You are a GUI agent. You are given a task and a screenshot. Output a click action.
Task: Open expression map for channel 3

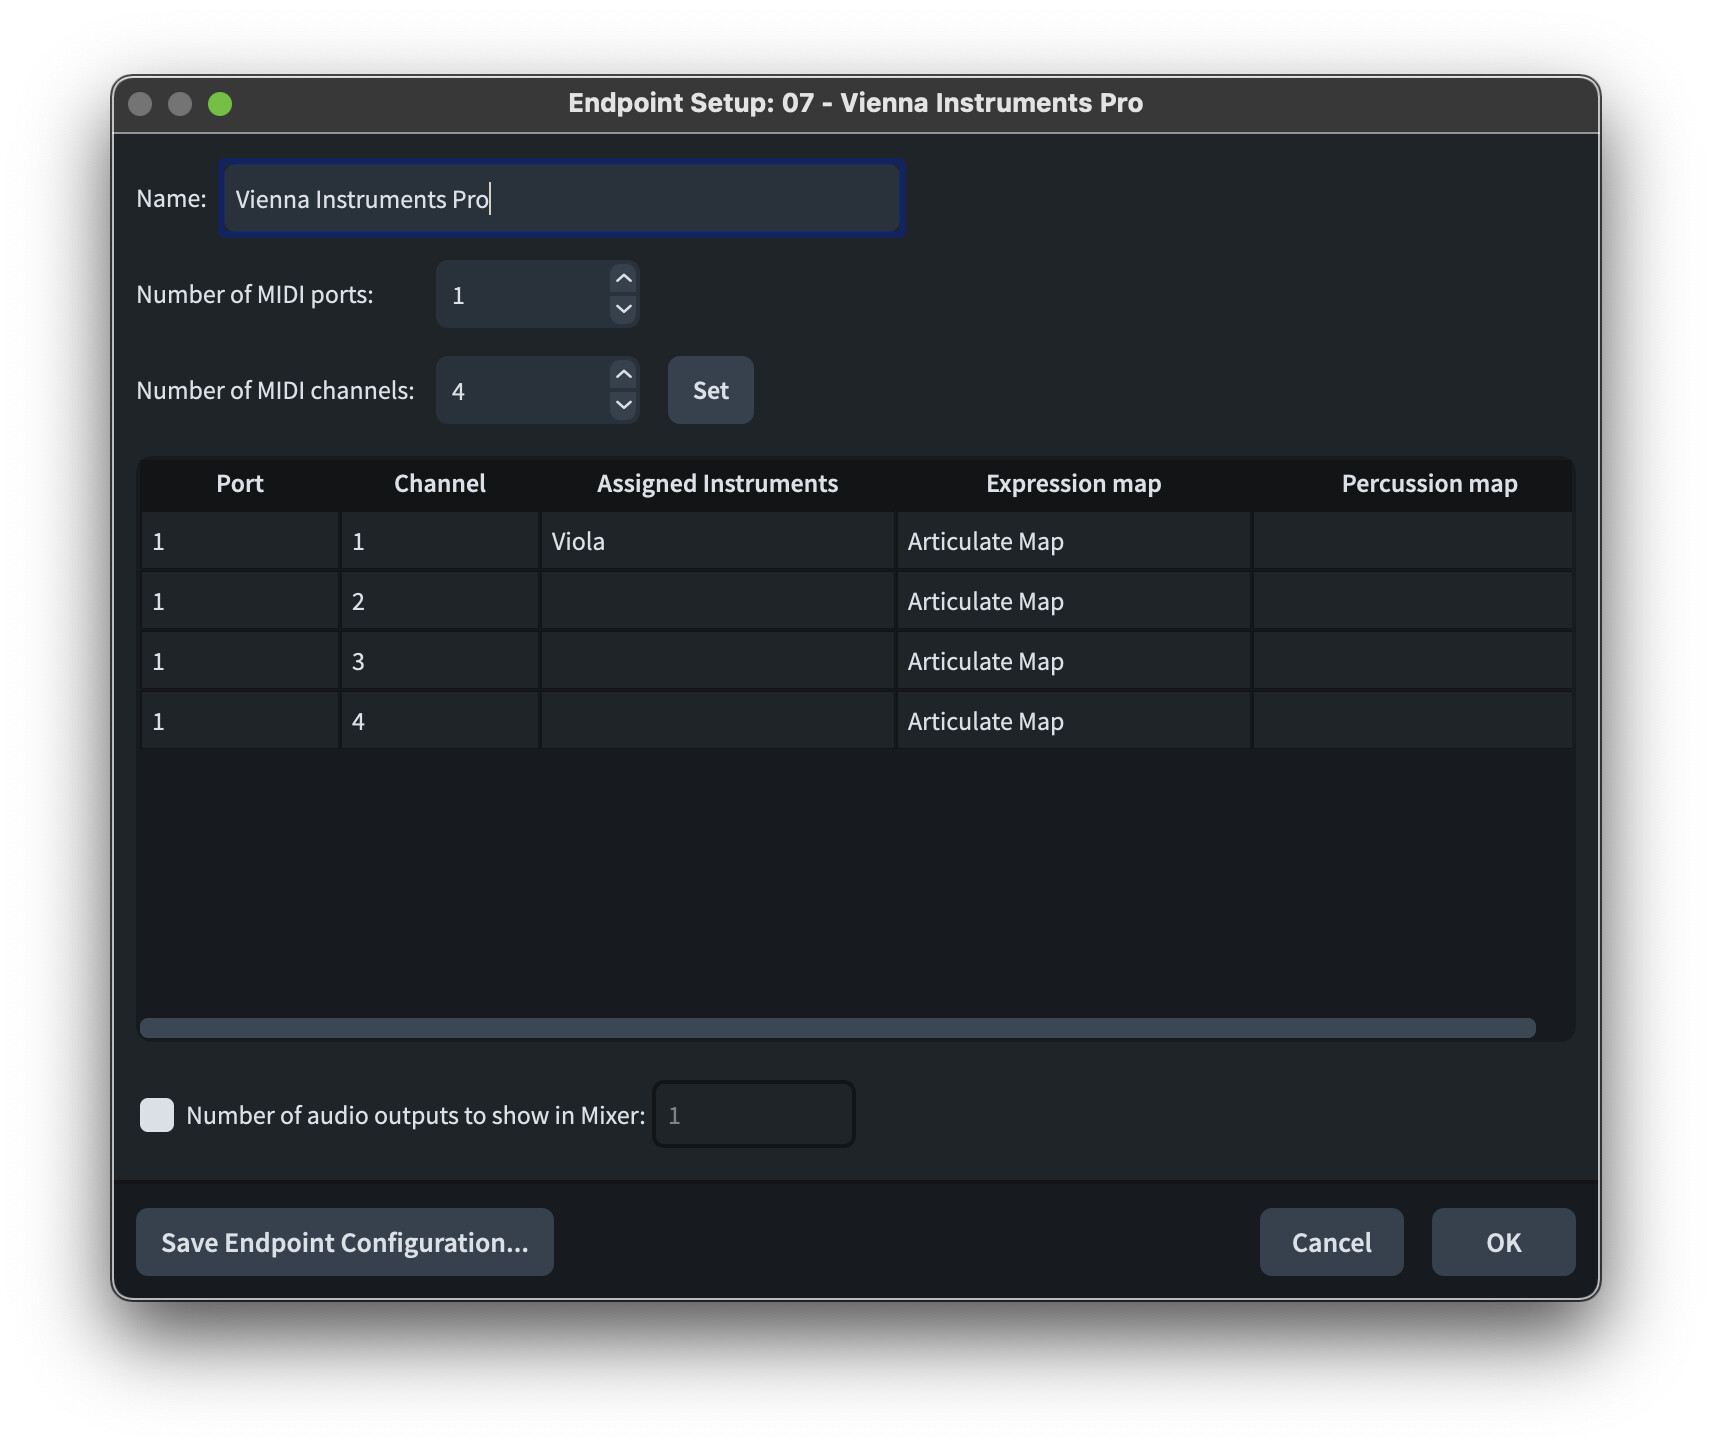[1074, 661]
